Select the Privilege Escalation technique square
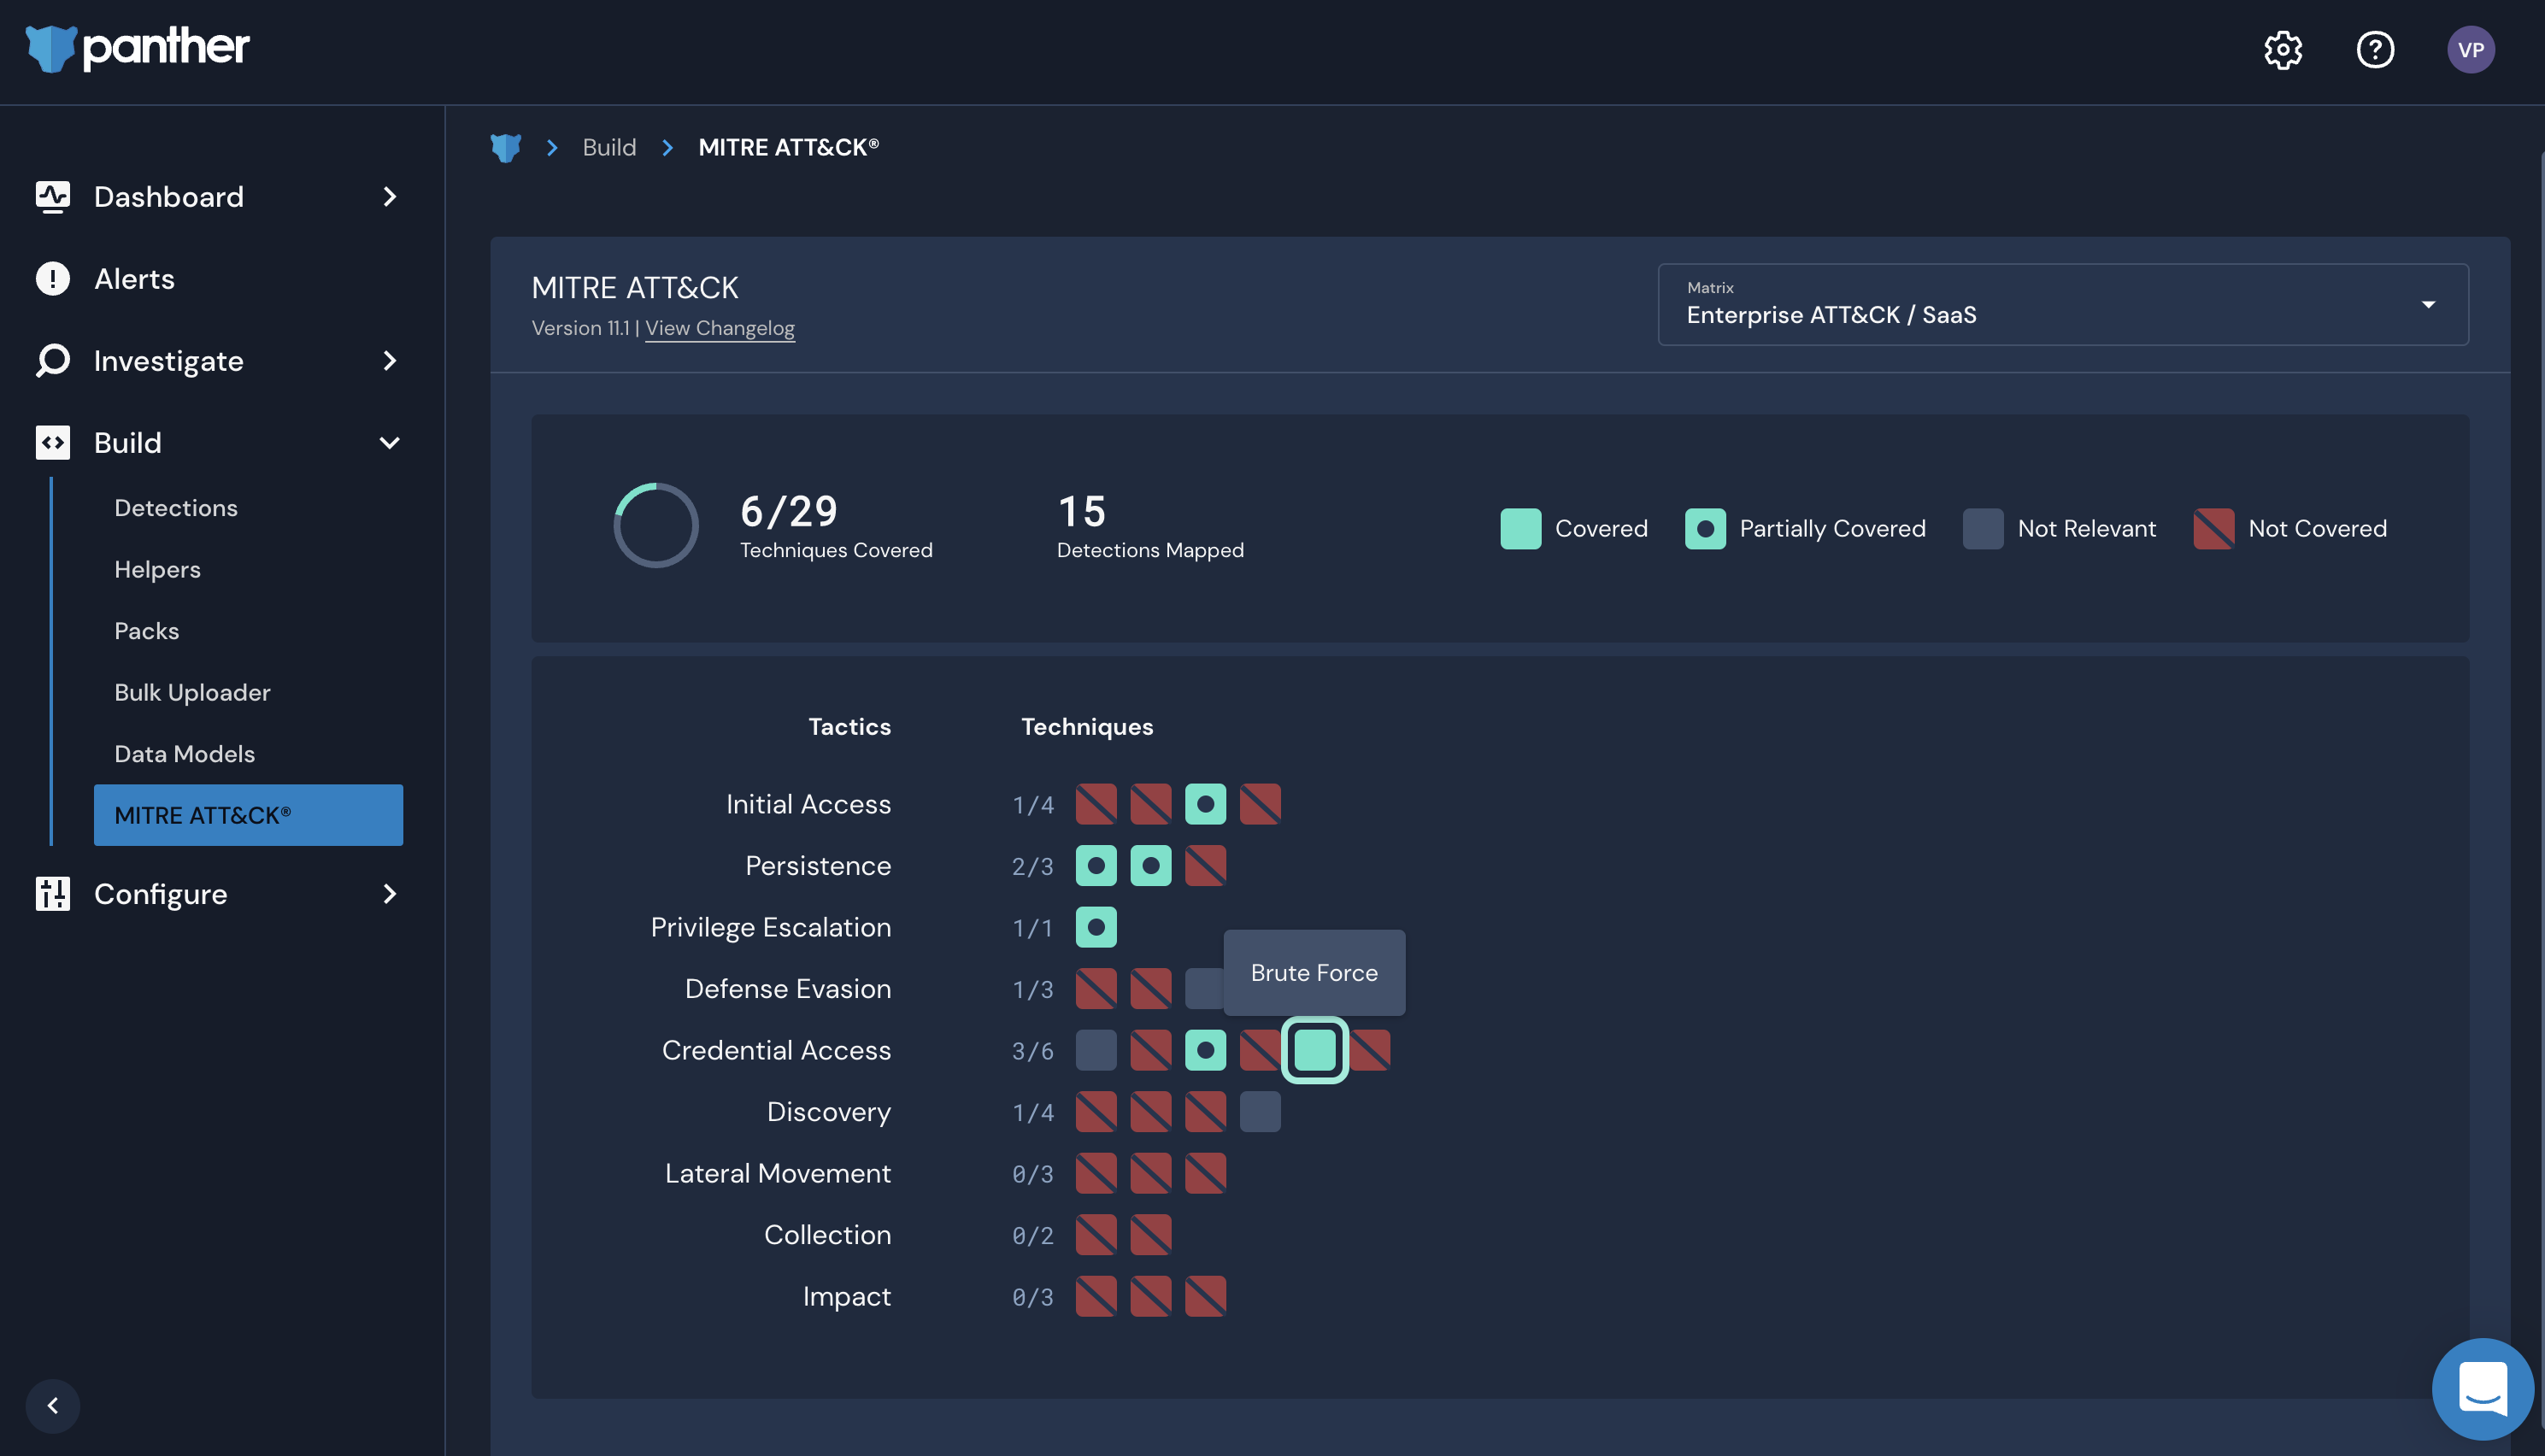2545x1456 pixels. point(1096,927)
